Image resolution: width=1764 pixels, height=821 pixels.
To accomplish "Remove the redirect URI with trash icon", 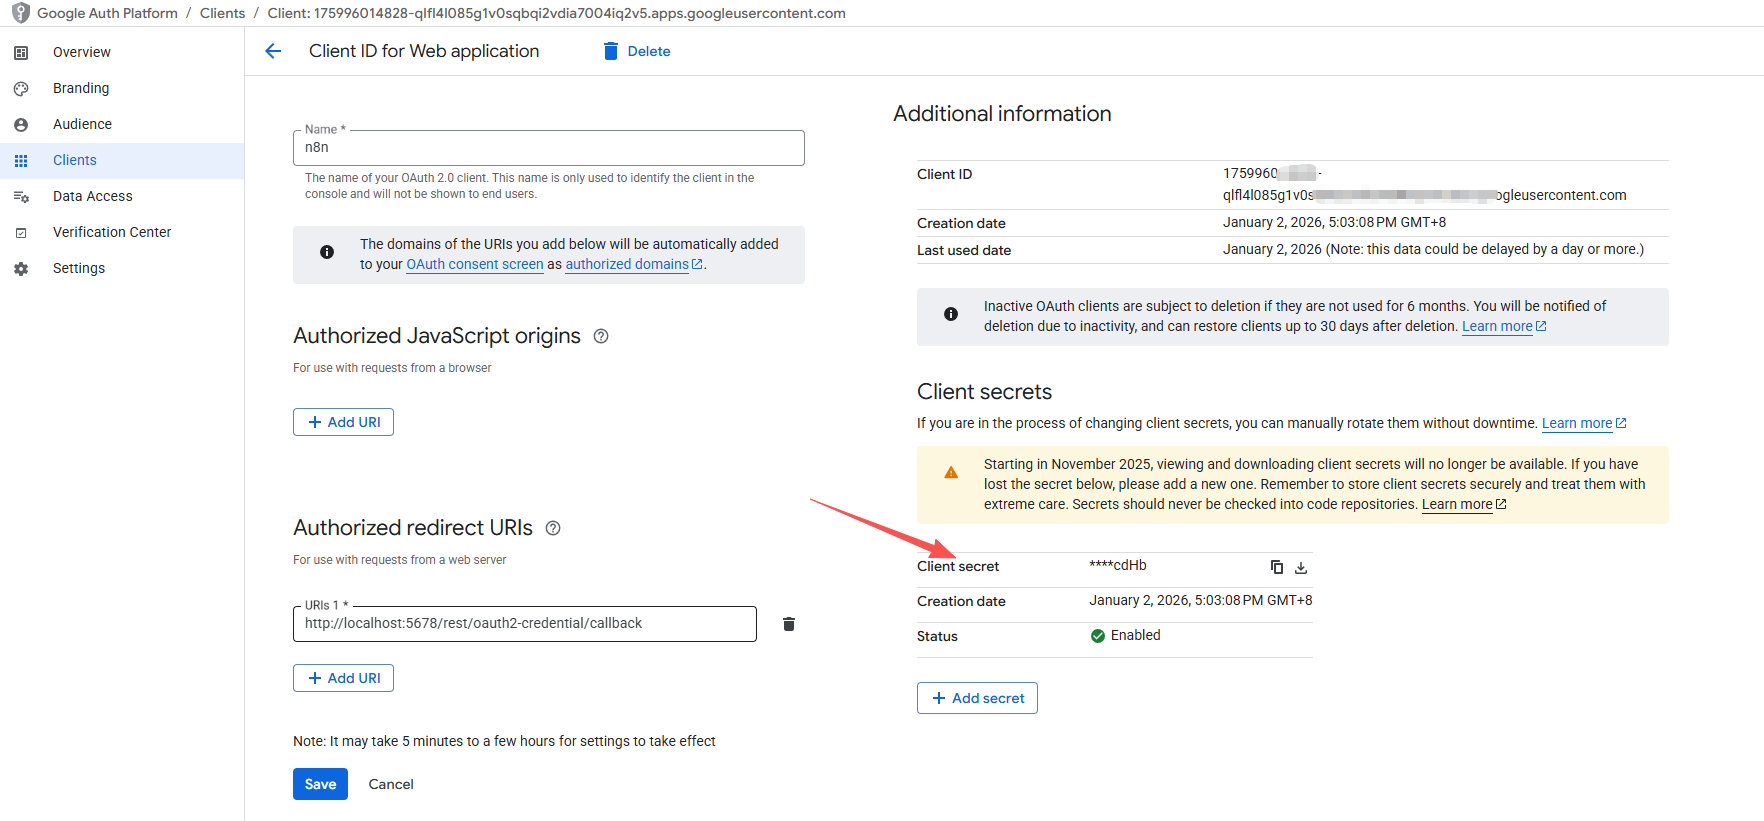I will tap(789, 624).
